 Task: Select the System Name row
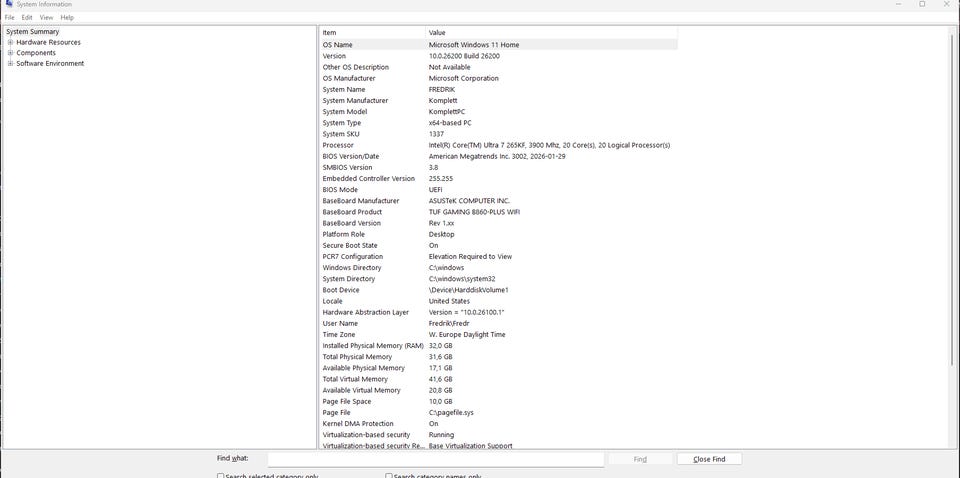click(x=498, y=89)
